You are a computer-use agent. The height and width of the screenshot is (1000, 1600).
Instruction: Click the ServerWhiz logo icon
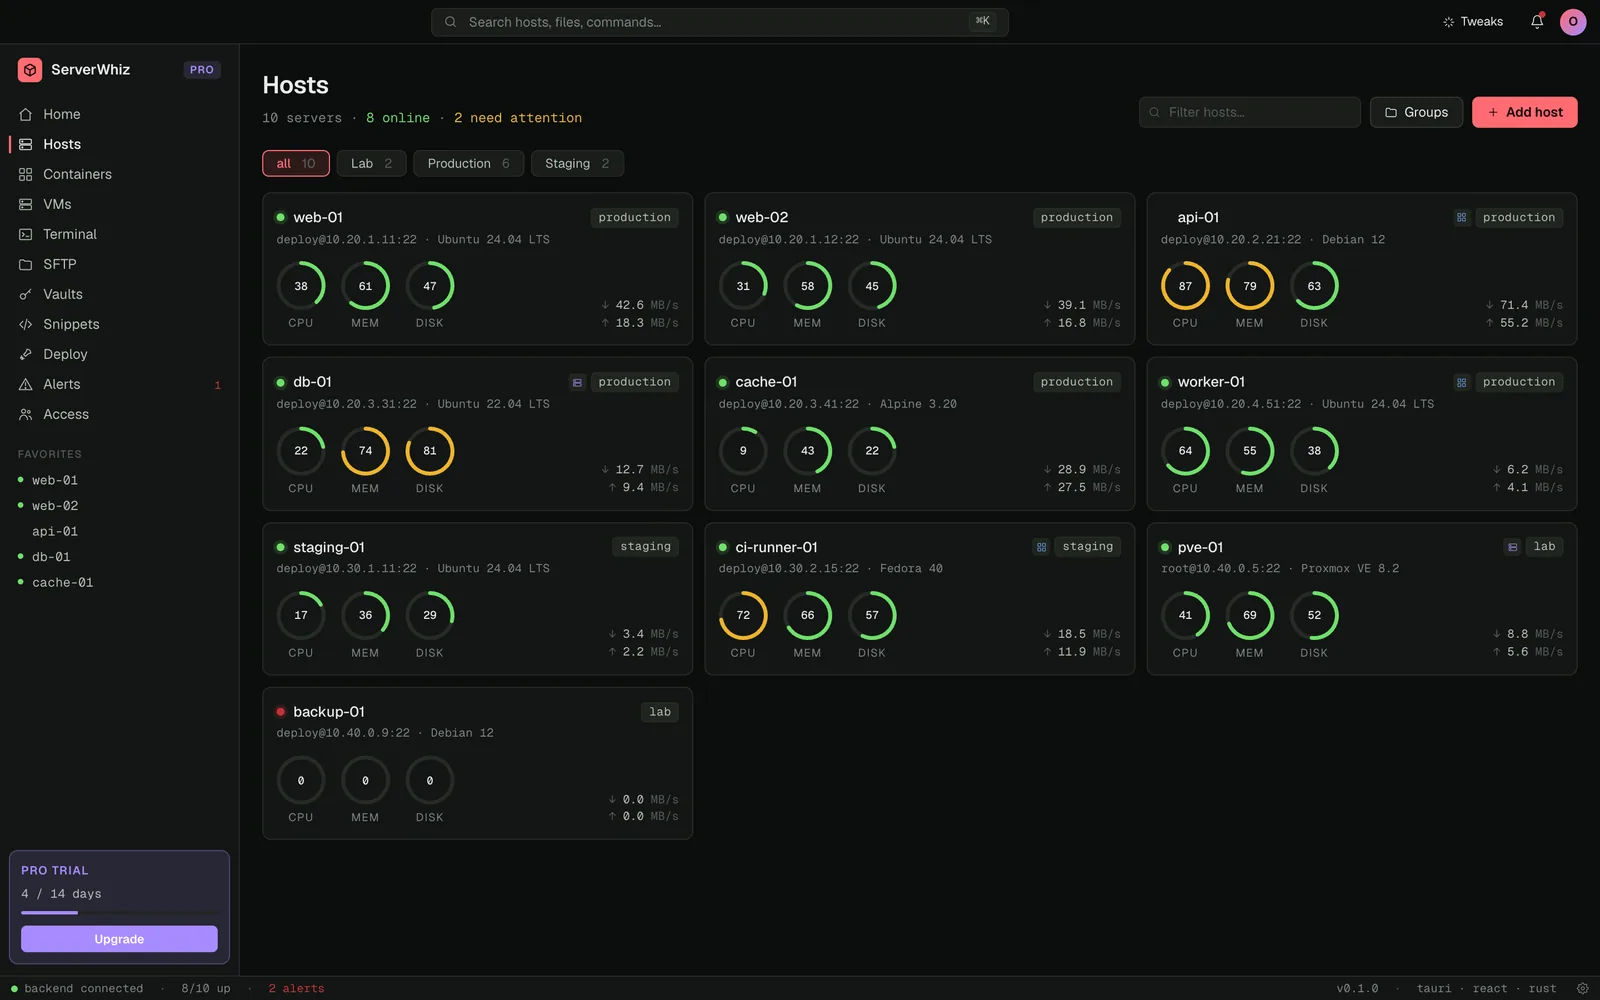[x=30, y=69]
